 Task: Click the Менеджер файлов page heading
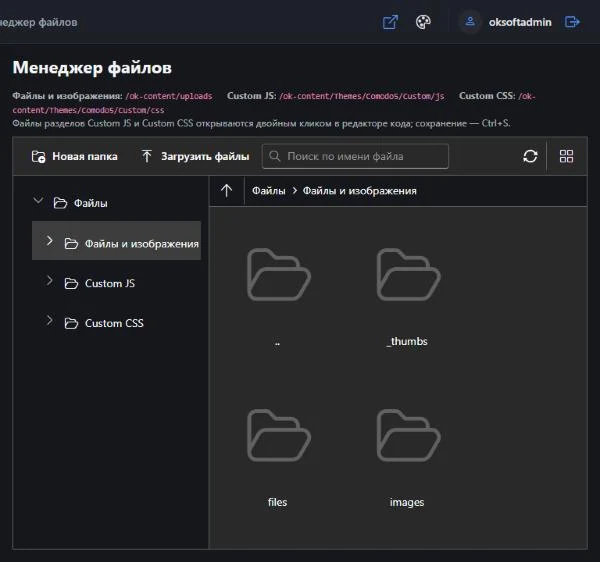pyautogui.click(x=92, y=68)
